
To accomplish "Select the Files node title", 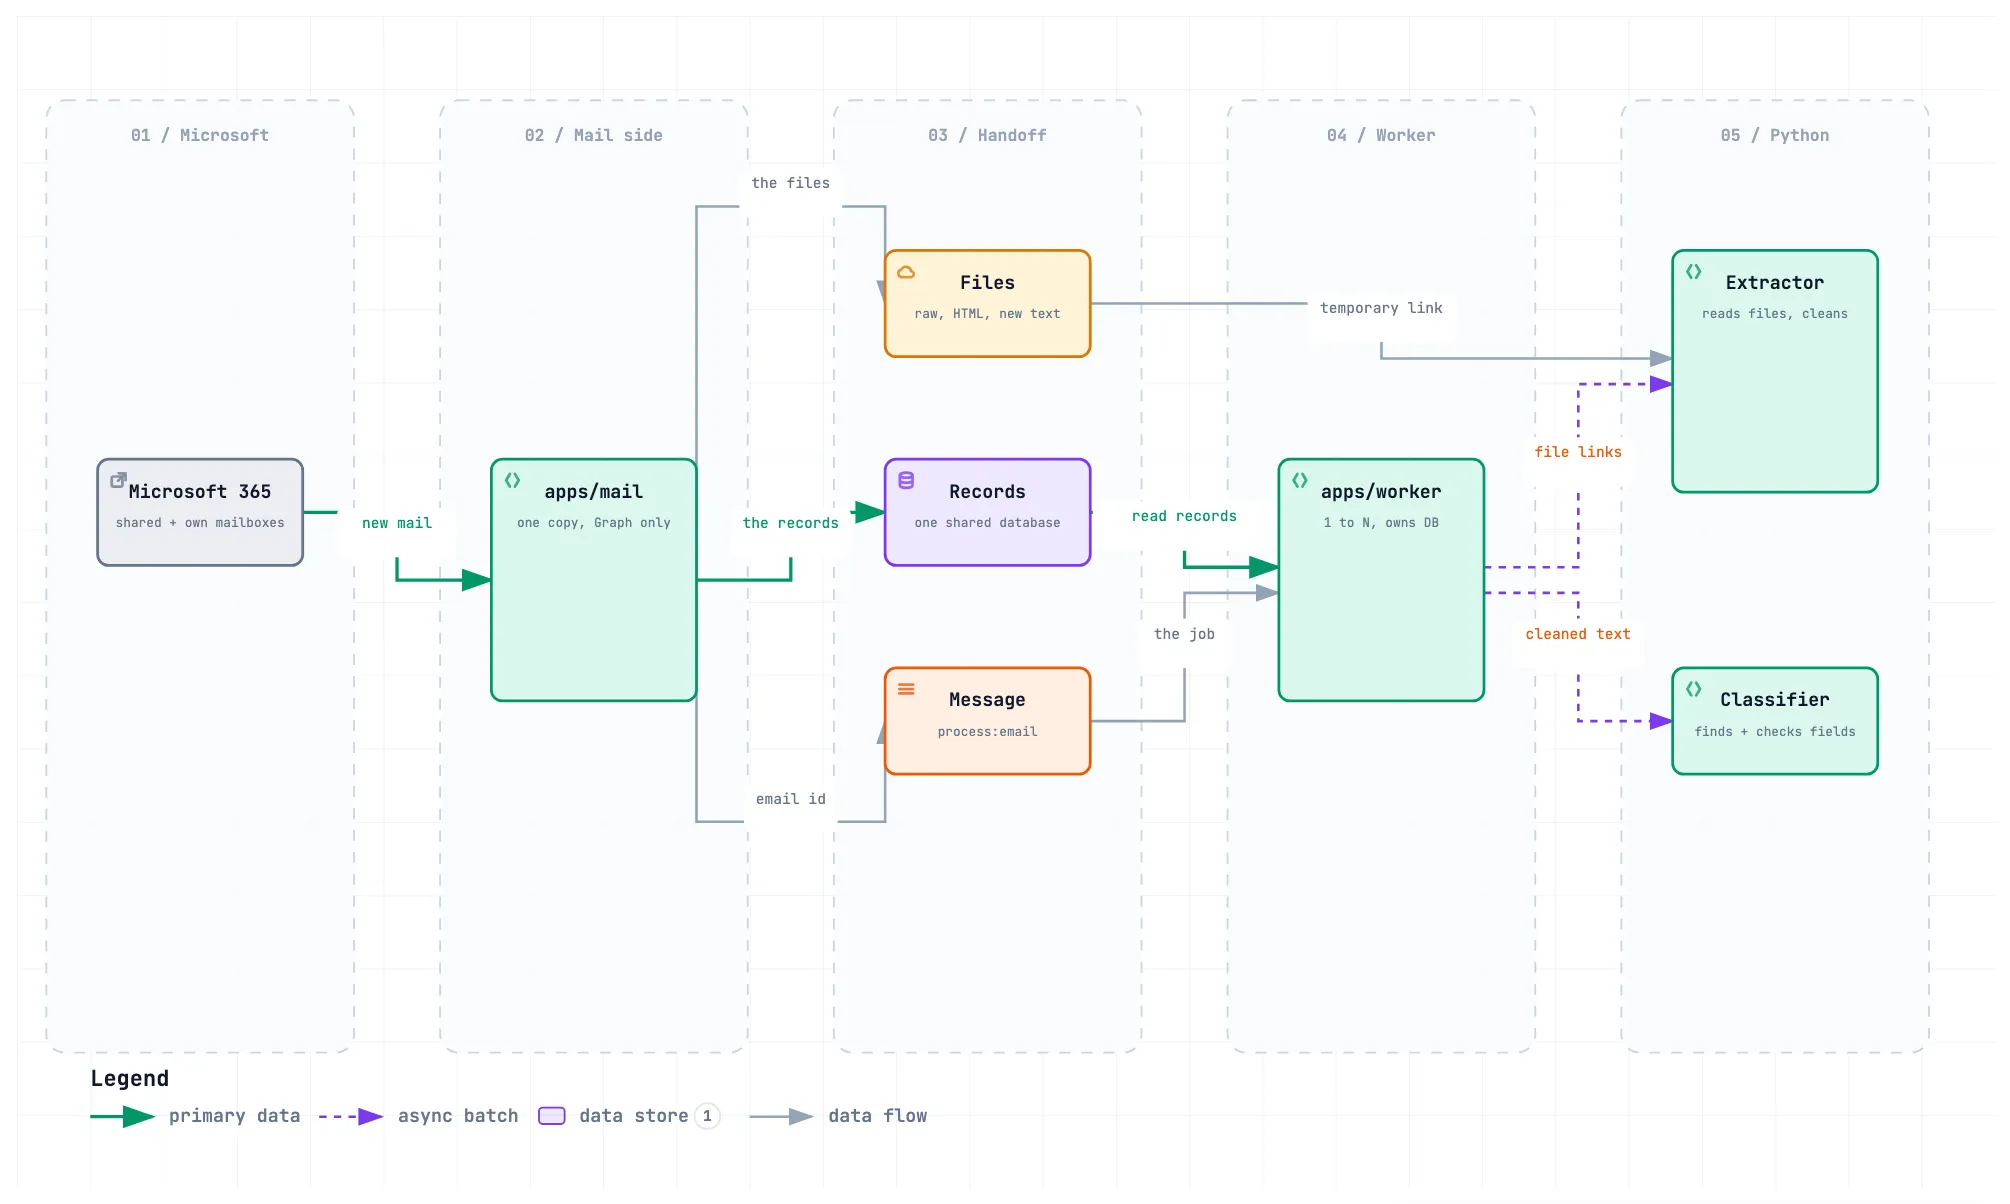I will click(x=988, y=283).
